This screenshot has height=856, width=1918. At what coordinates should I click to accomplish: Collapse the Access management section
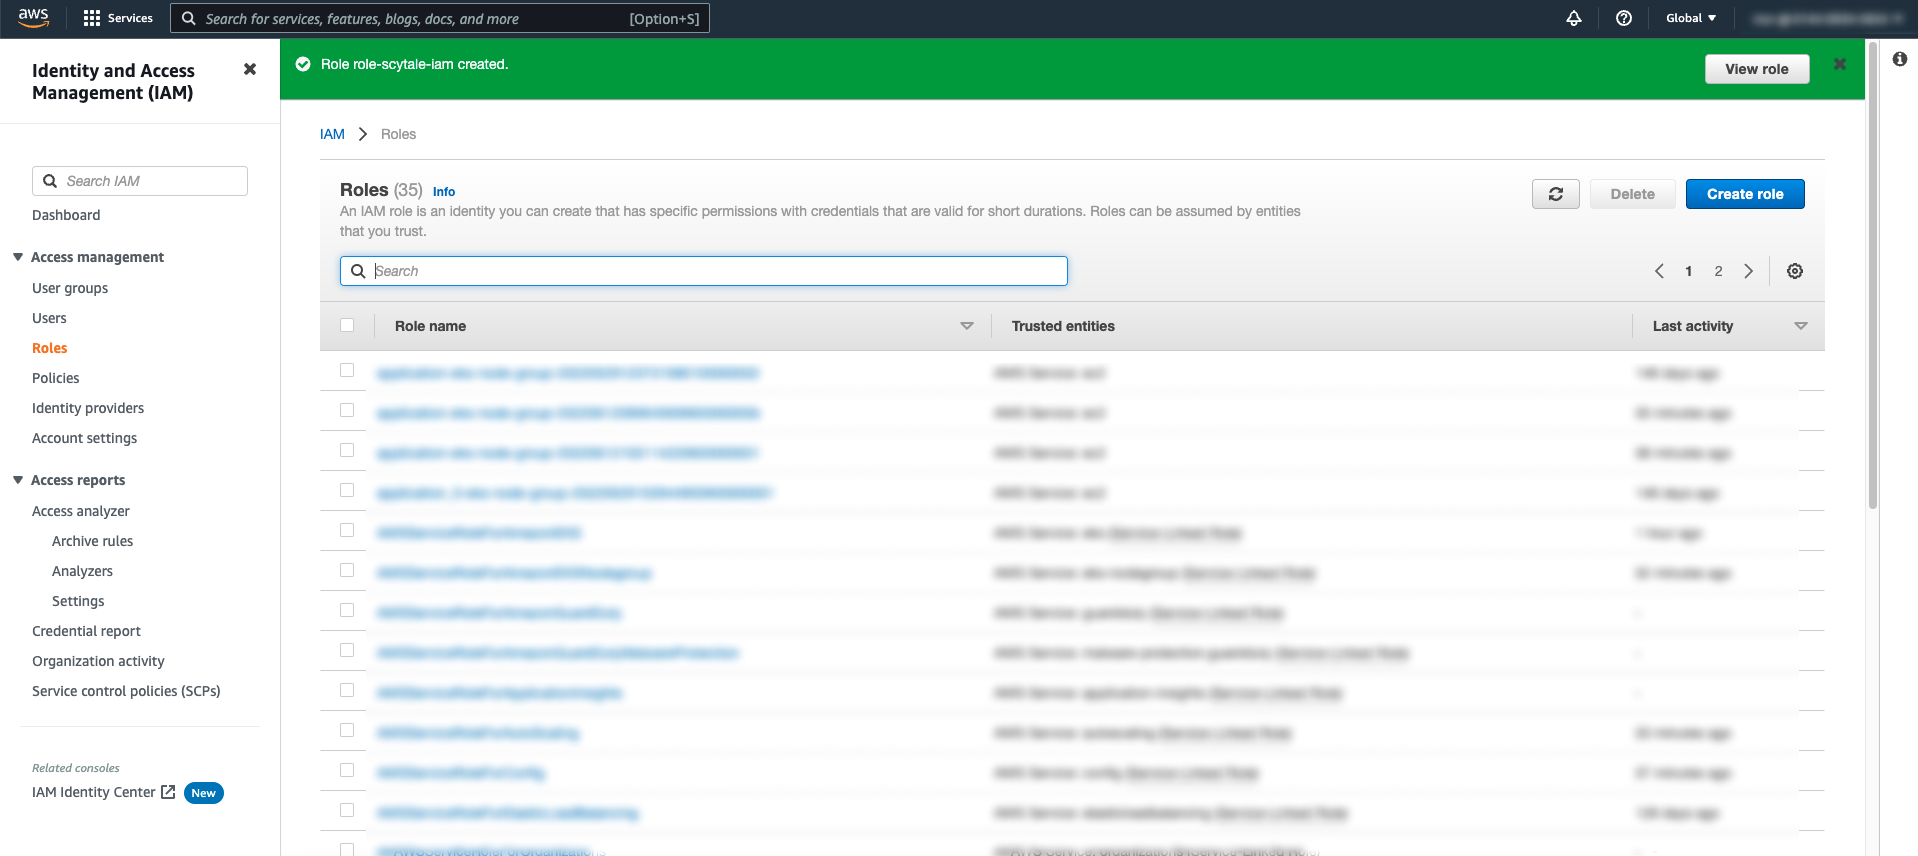coord(18,257)
